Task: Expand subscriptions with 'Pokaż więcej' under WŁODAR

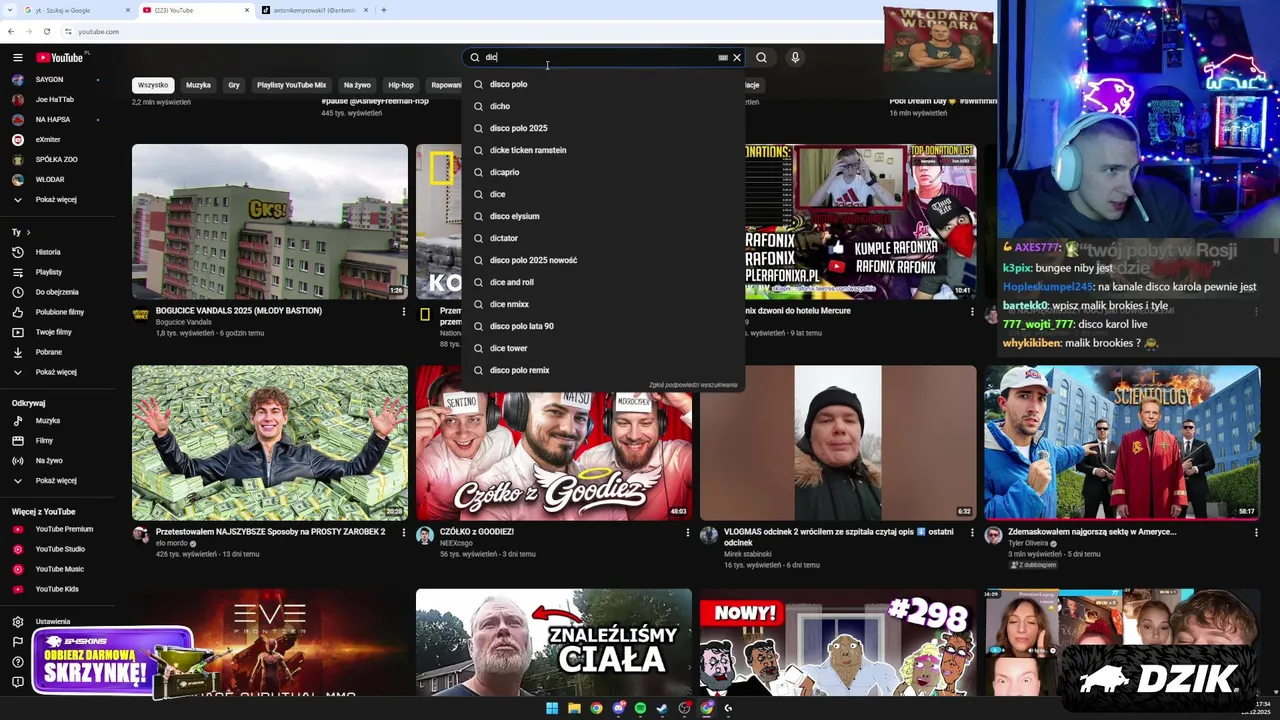Action: (x=56, y=199)
